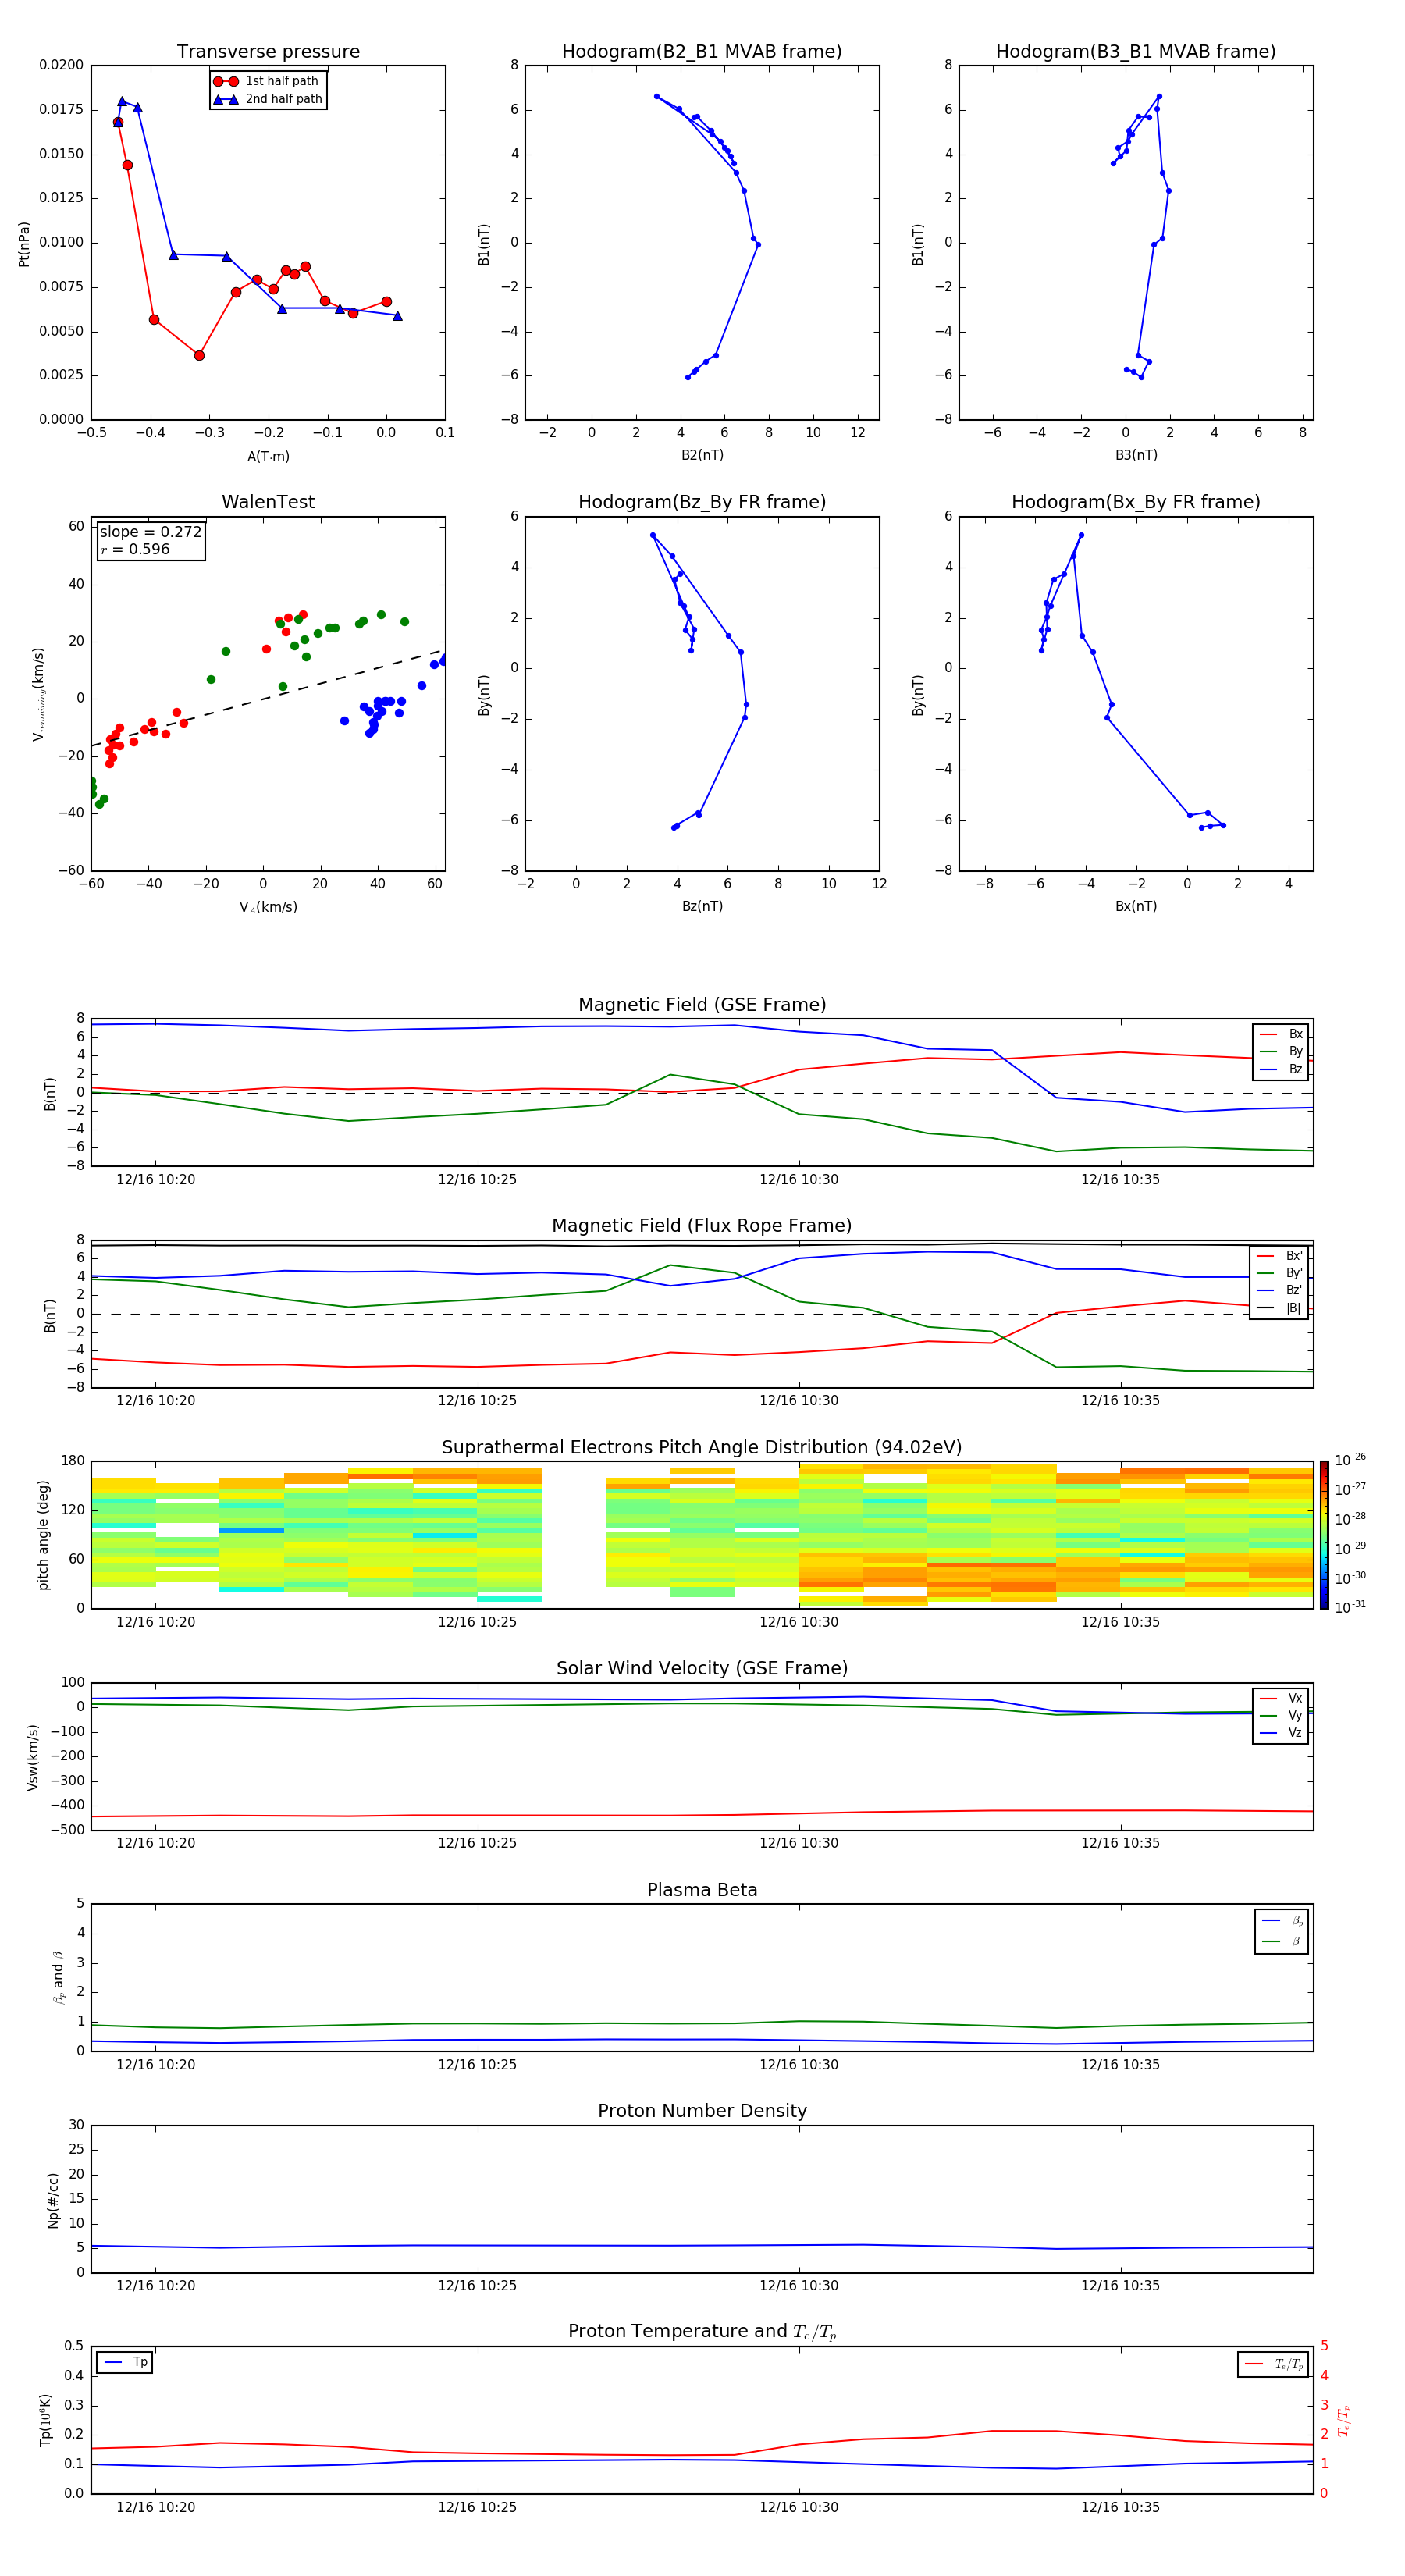The image size is (1405, 2576).
Task: Click the 'Hodogram(Bz_By FR frame)' title
Action: pos(702,502)
